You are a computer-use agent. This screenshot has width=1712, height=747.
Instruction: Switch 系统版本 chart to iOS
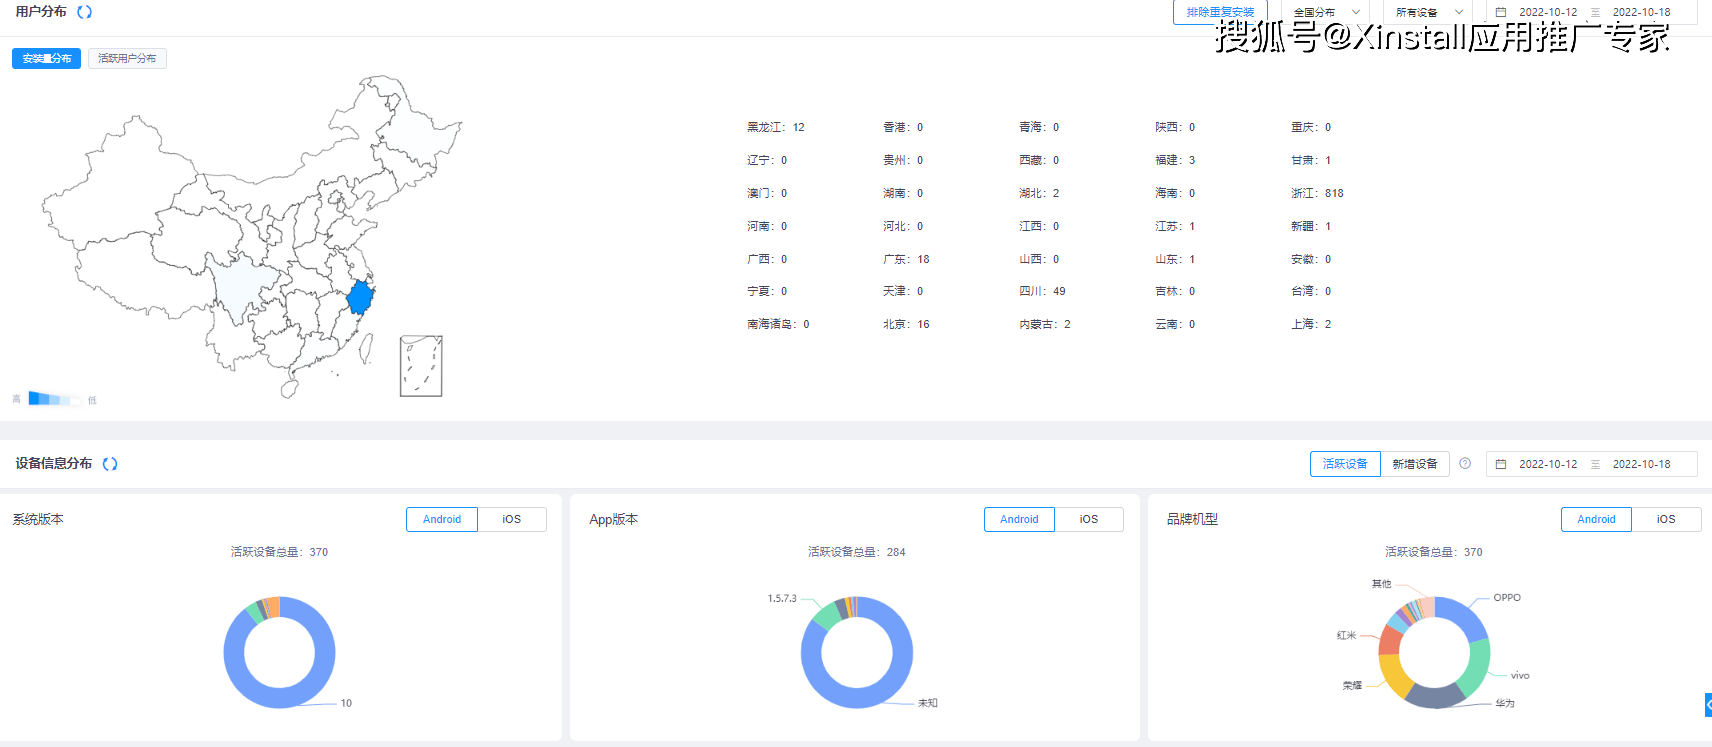point(511,519)
